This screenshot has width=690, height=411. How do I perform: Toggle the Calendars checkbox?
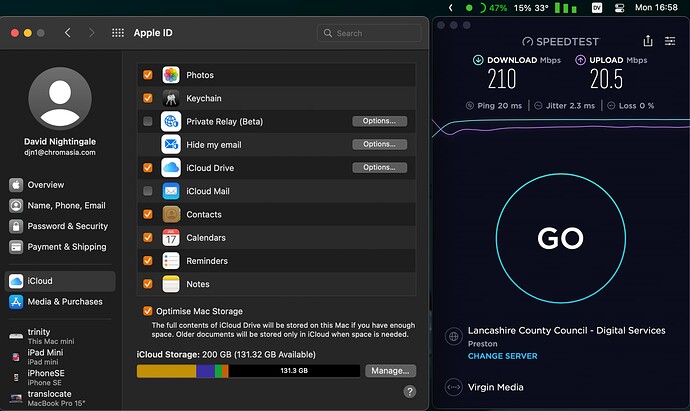[148, 238]
